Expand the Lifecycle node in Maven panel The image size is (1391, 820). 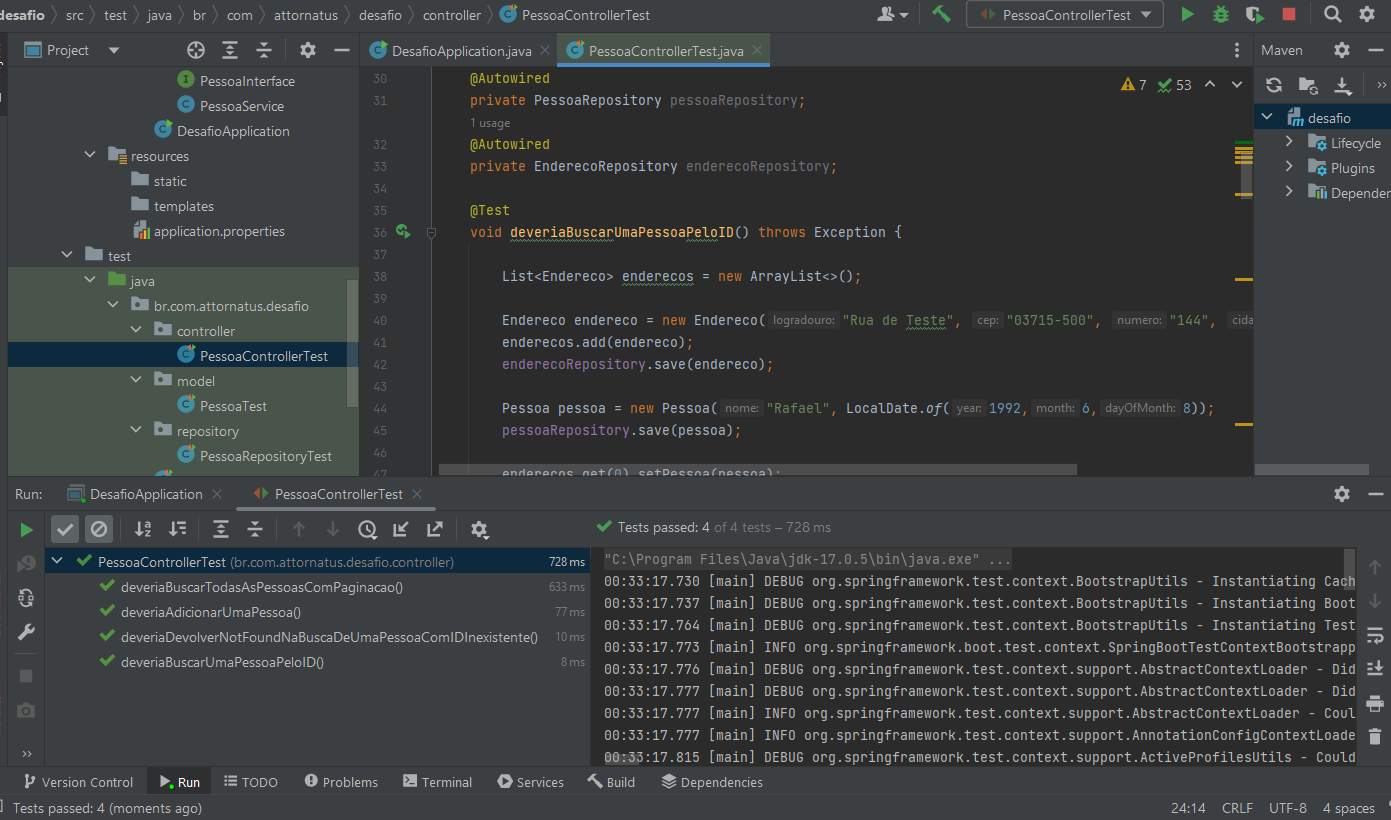(1290, 143)
